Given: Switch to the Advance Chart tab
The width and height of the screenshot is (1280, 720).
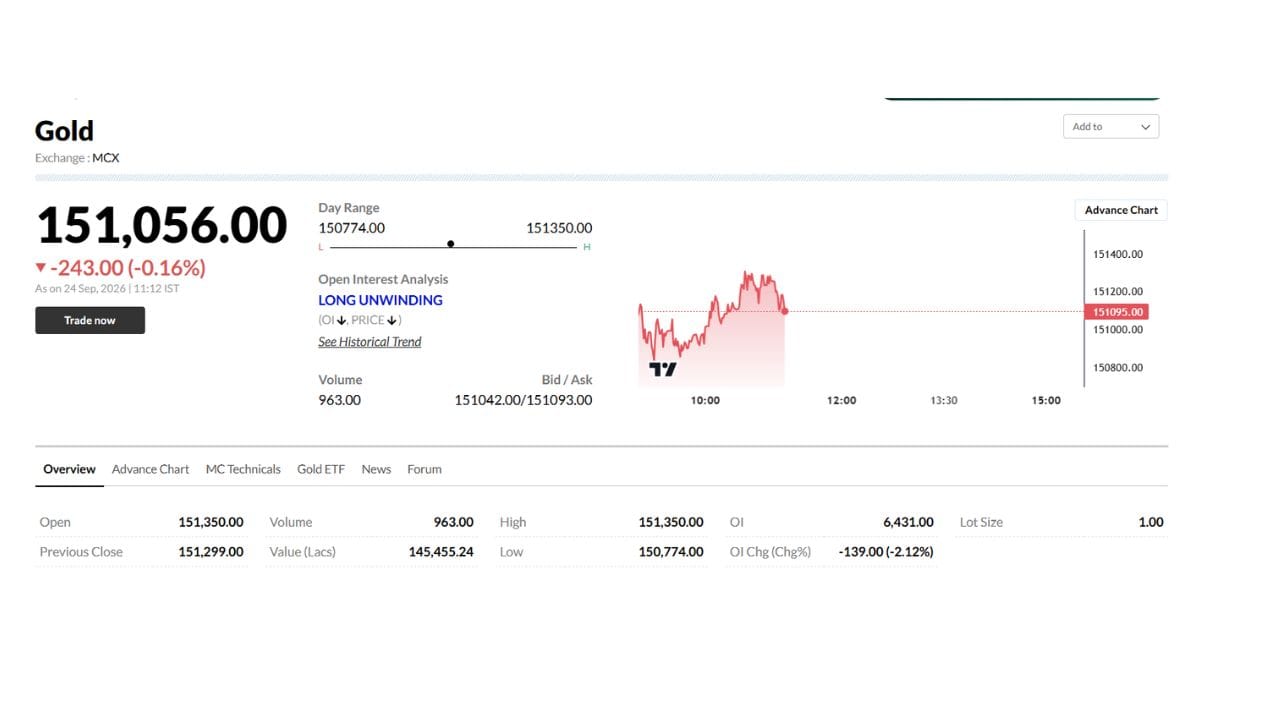Looking at the screenshot, I should coord(150,469).
